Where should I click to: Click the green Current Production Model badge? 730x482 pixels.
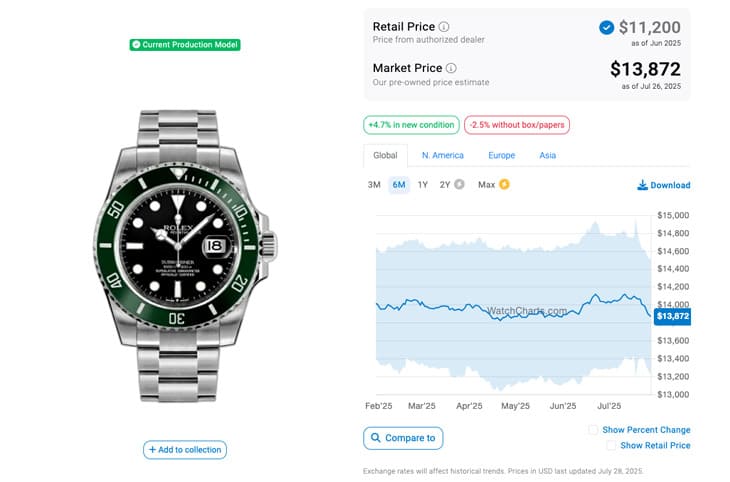coord(185,45)
